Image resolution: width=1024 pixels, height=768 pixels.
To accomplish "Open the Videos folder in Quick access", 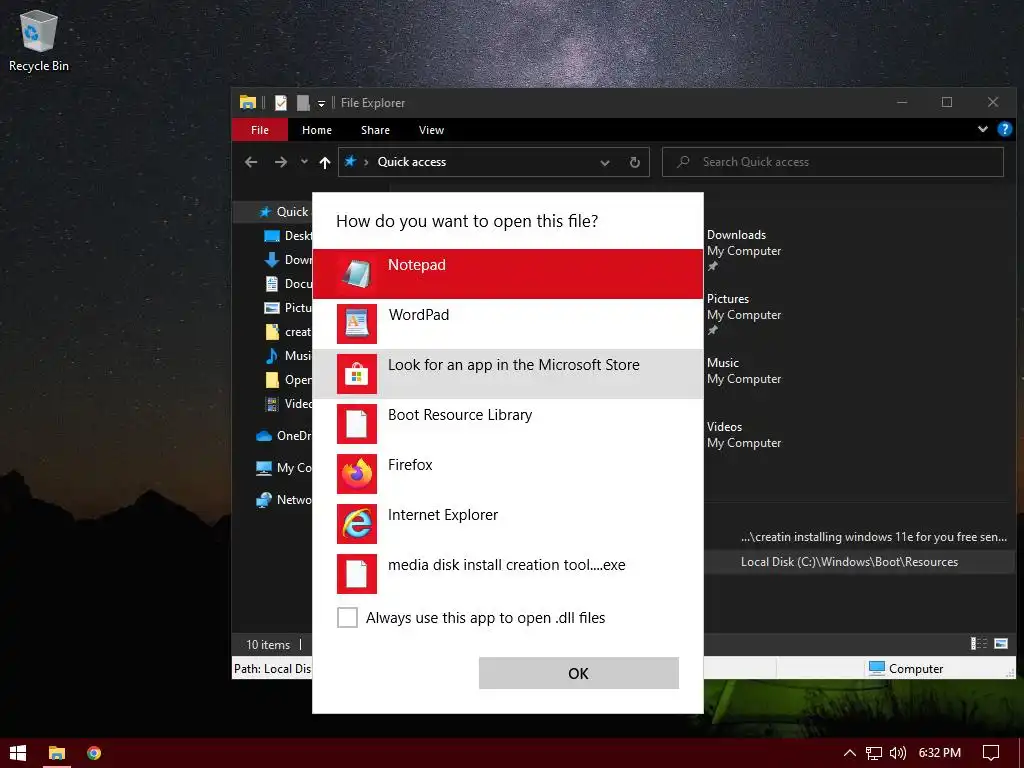I will point(744,434).
